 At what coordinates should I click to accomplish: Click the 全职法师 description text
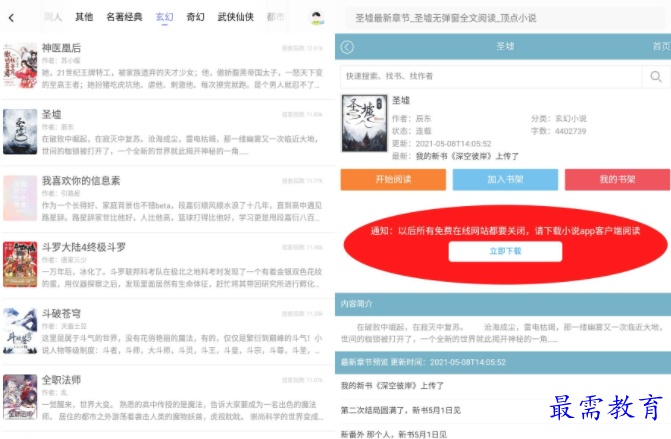coord(182,410)
